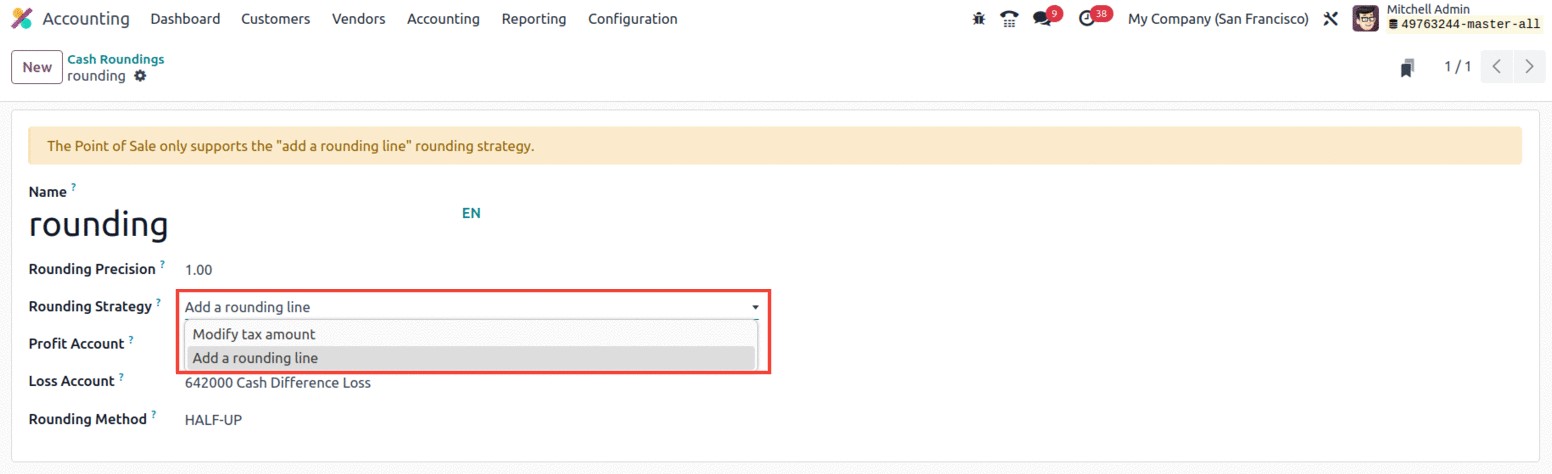
Task: Click the New button
Action: [37, 67]
